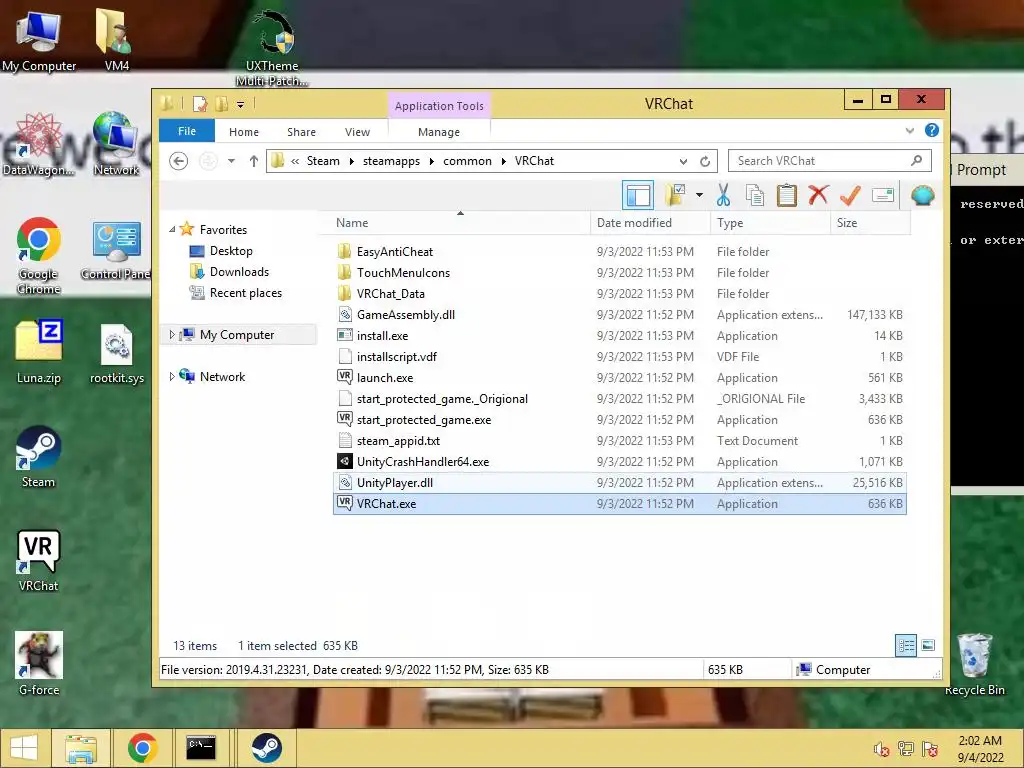
Task: Toggle the preview pane layout icon
Action: tap(637, 195)
